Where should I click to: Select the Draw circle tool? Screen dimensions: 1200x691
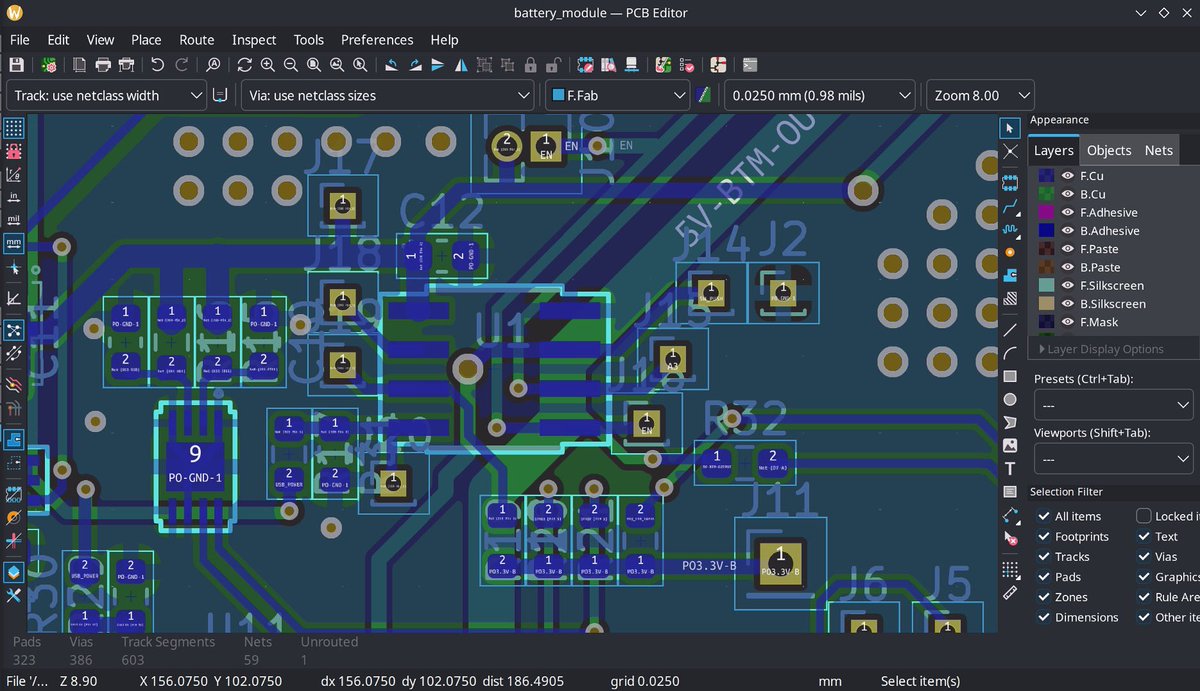[x=1010, y=399]
